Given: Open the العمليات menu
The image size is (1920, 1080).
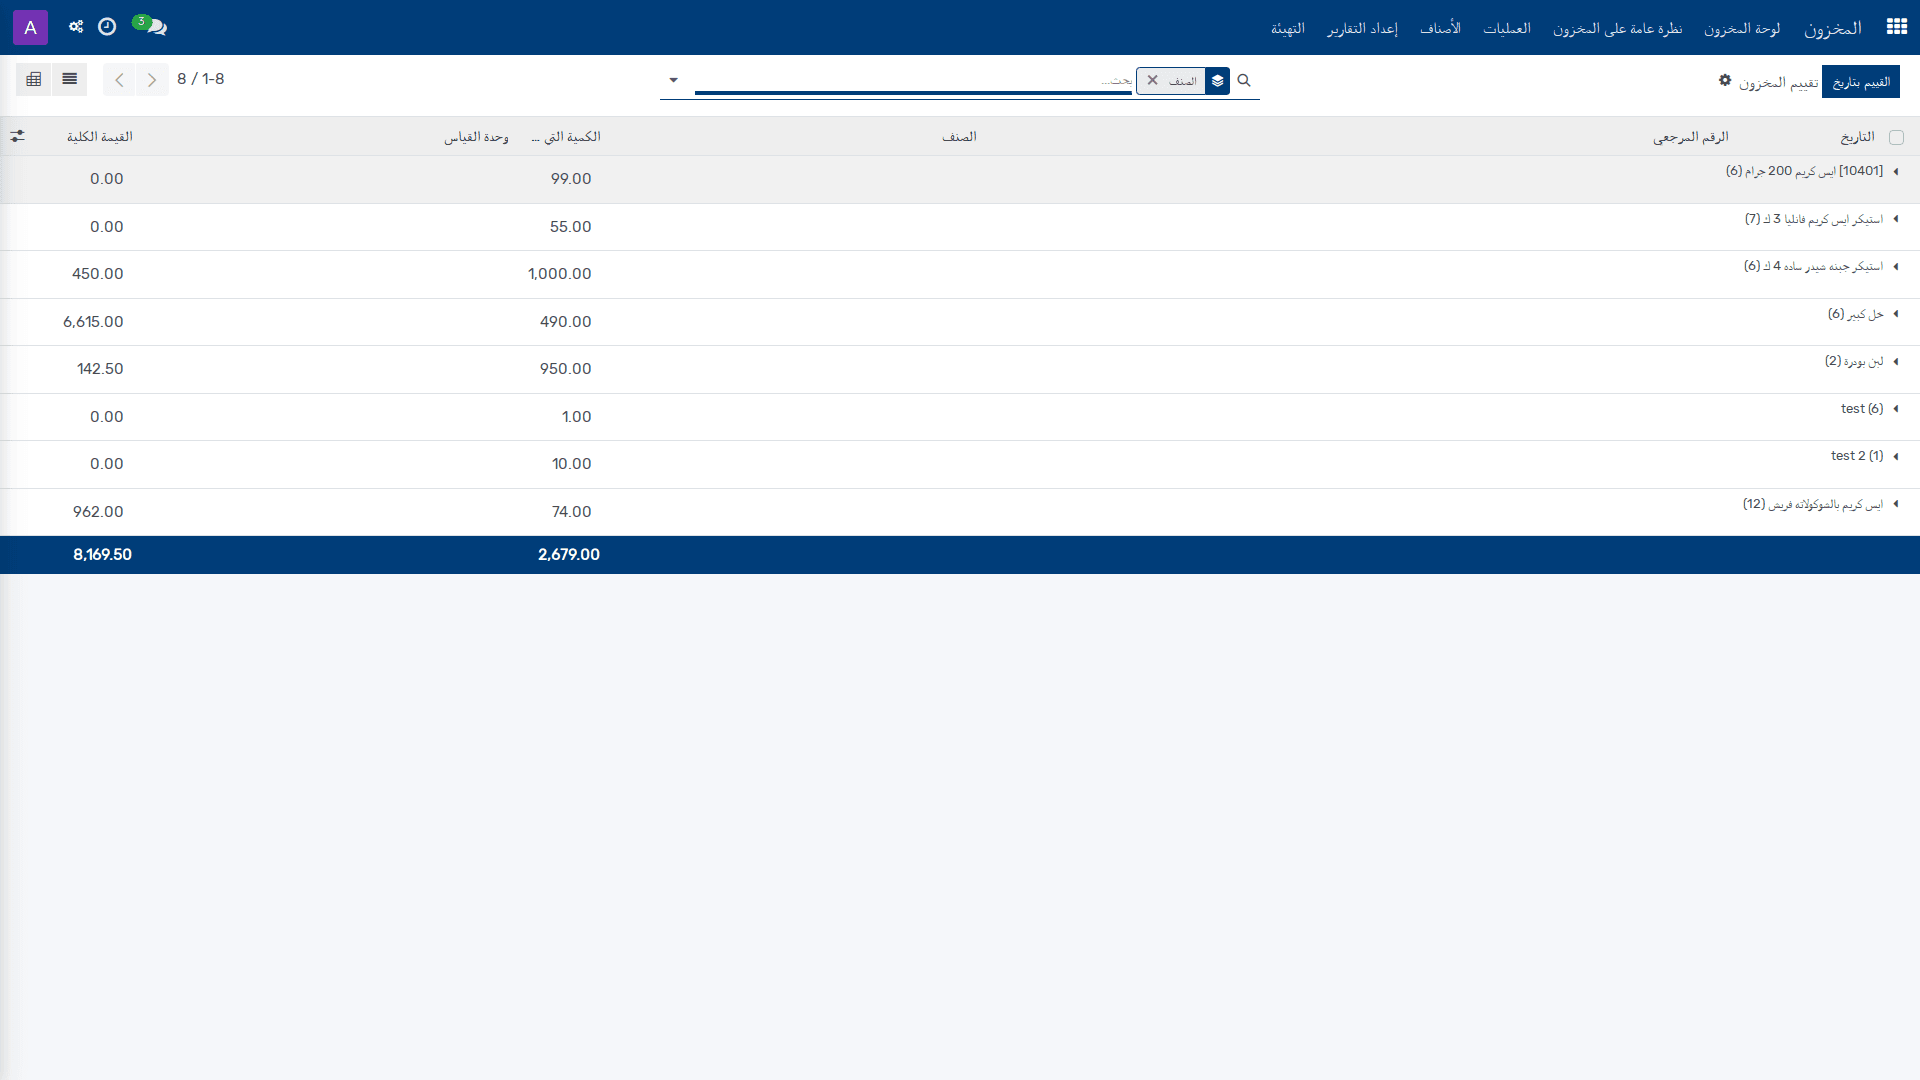Looking at the screenshot, I should pyautogui.click(x=1506, y=28).
